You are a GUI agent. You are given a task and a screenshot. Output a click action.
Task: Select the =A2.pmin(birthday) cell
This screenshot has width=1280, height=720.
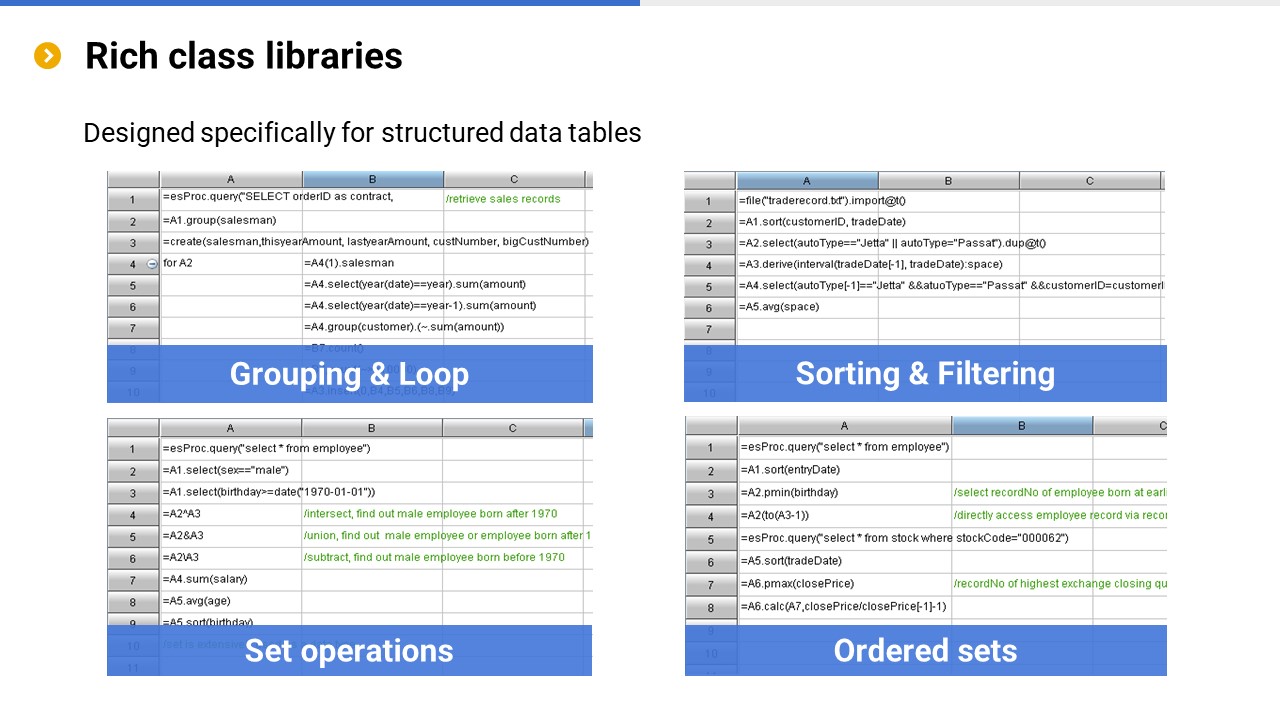point(790,493)
